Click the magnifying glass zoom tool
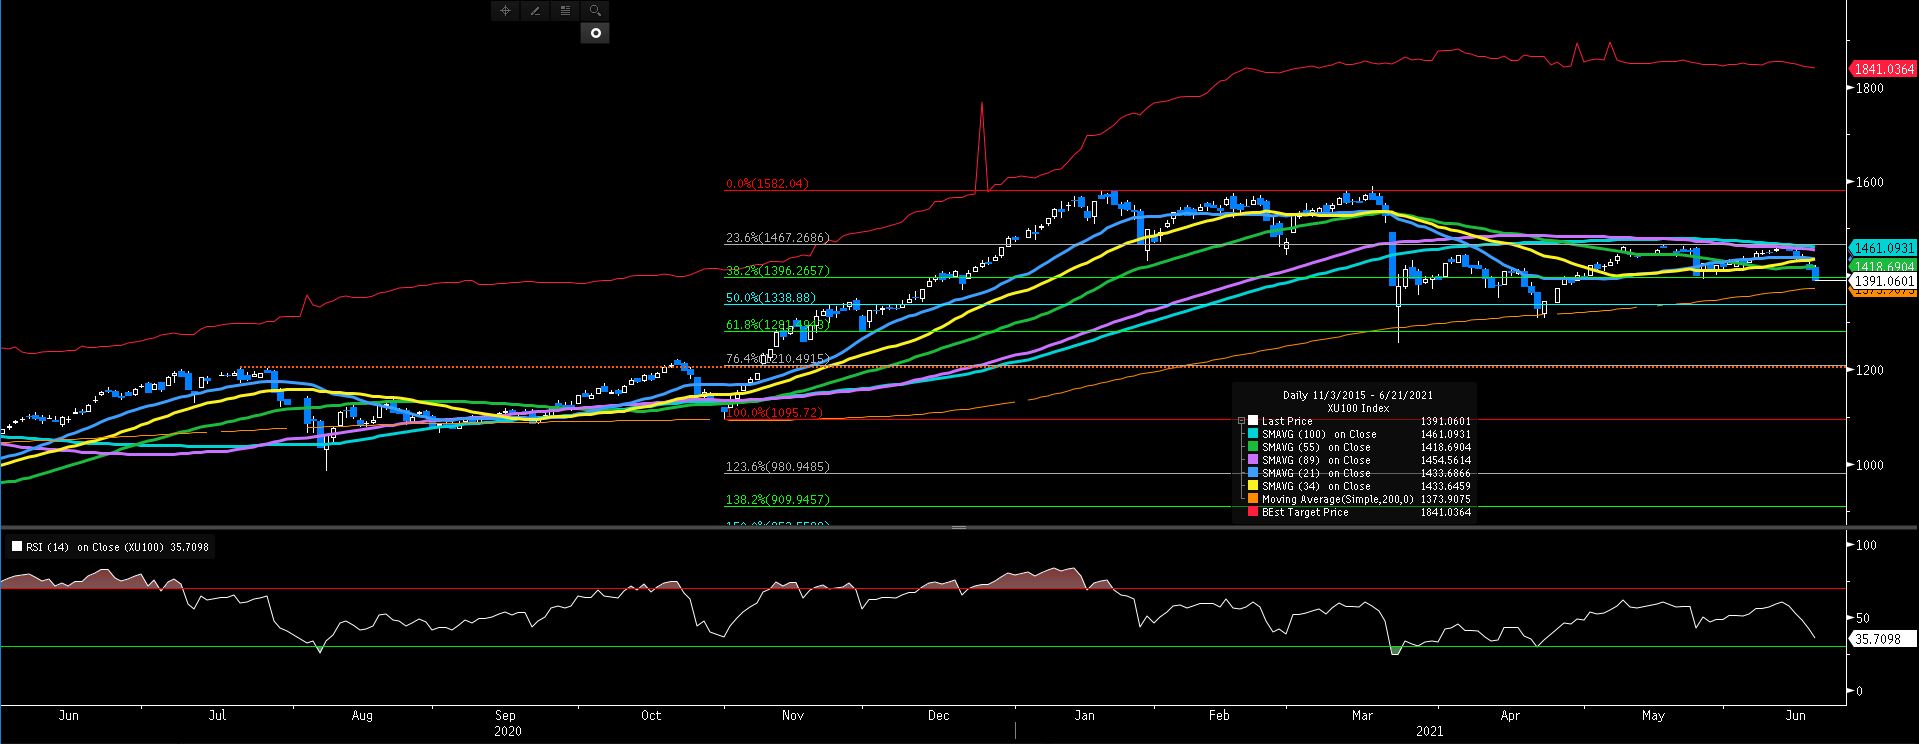The height and width of the screenshot is (744, 1919). click(x=595, y=11)
